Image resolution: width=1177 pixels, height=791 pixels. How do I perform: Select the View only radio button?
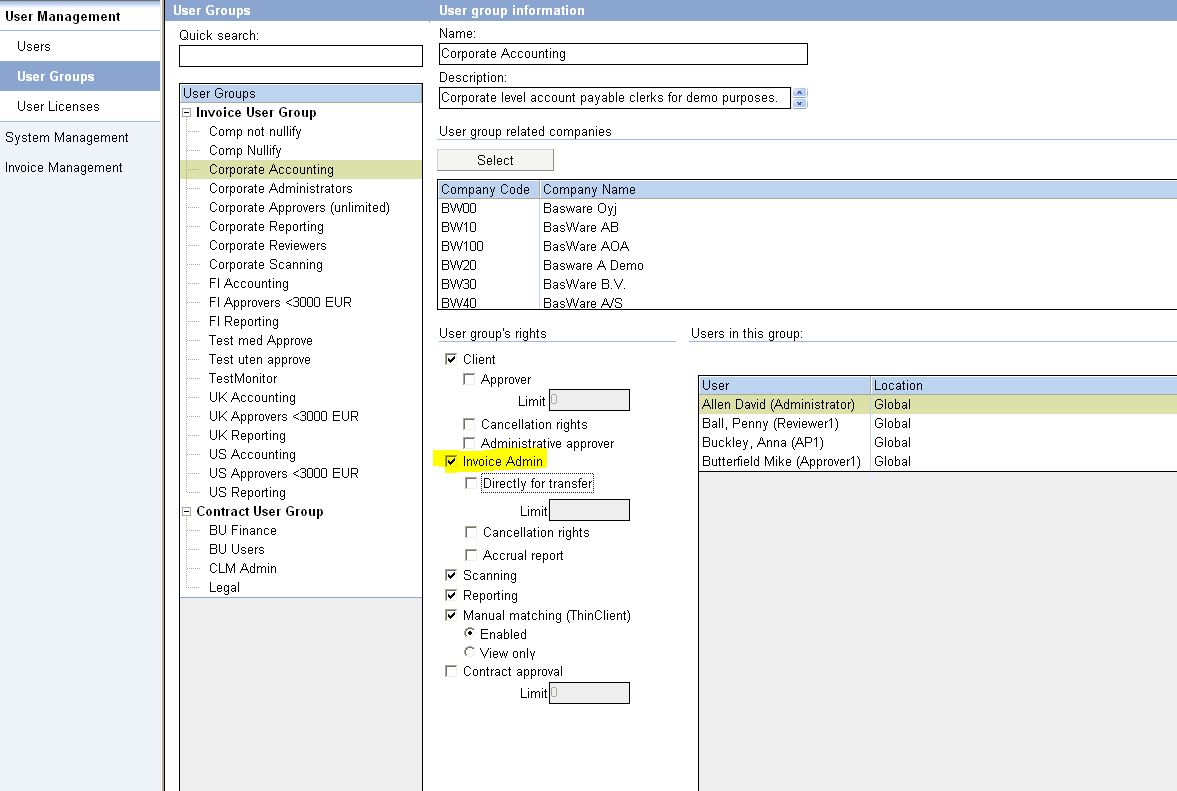tap(469, 652)
